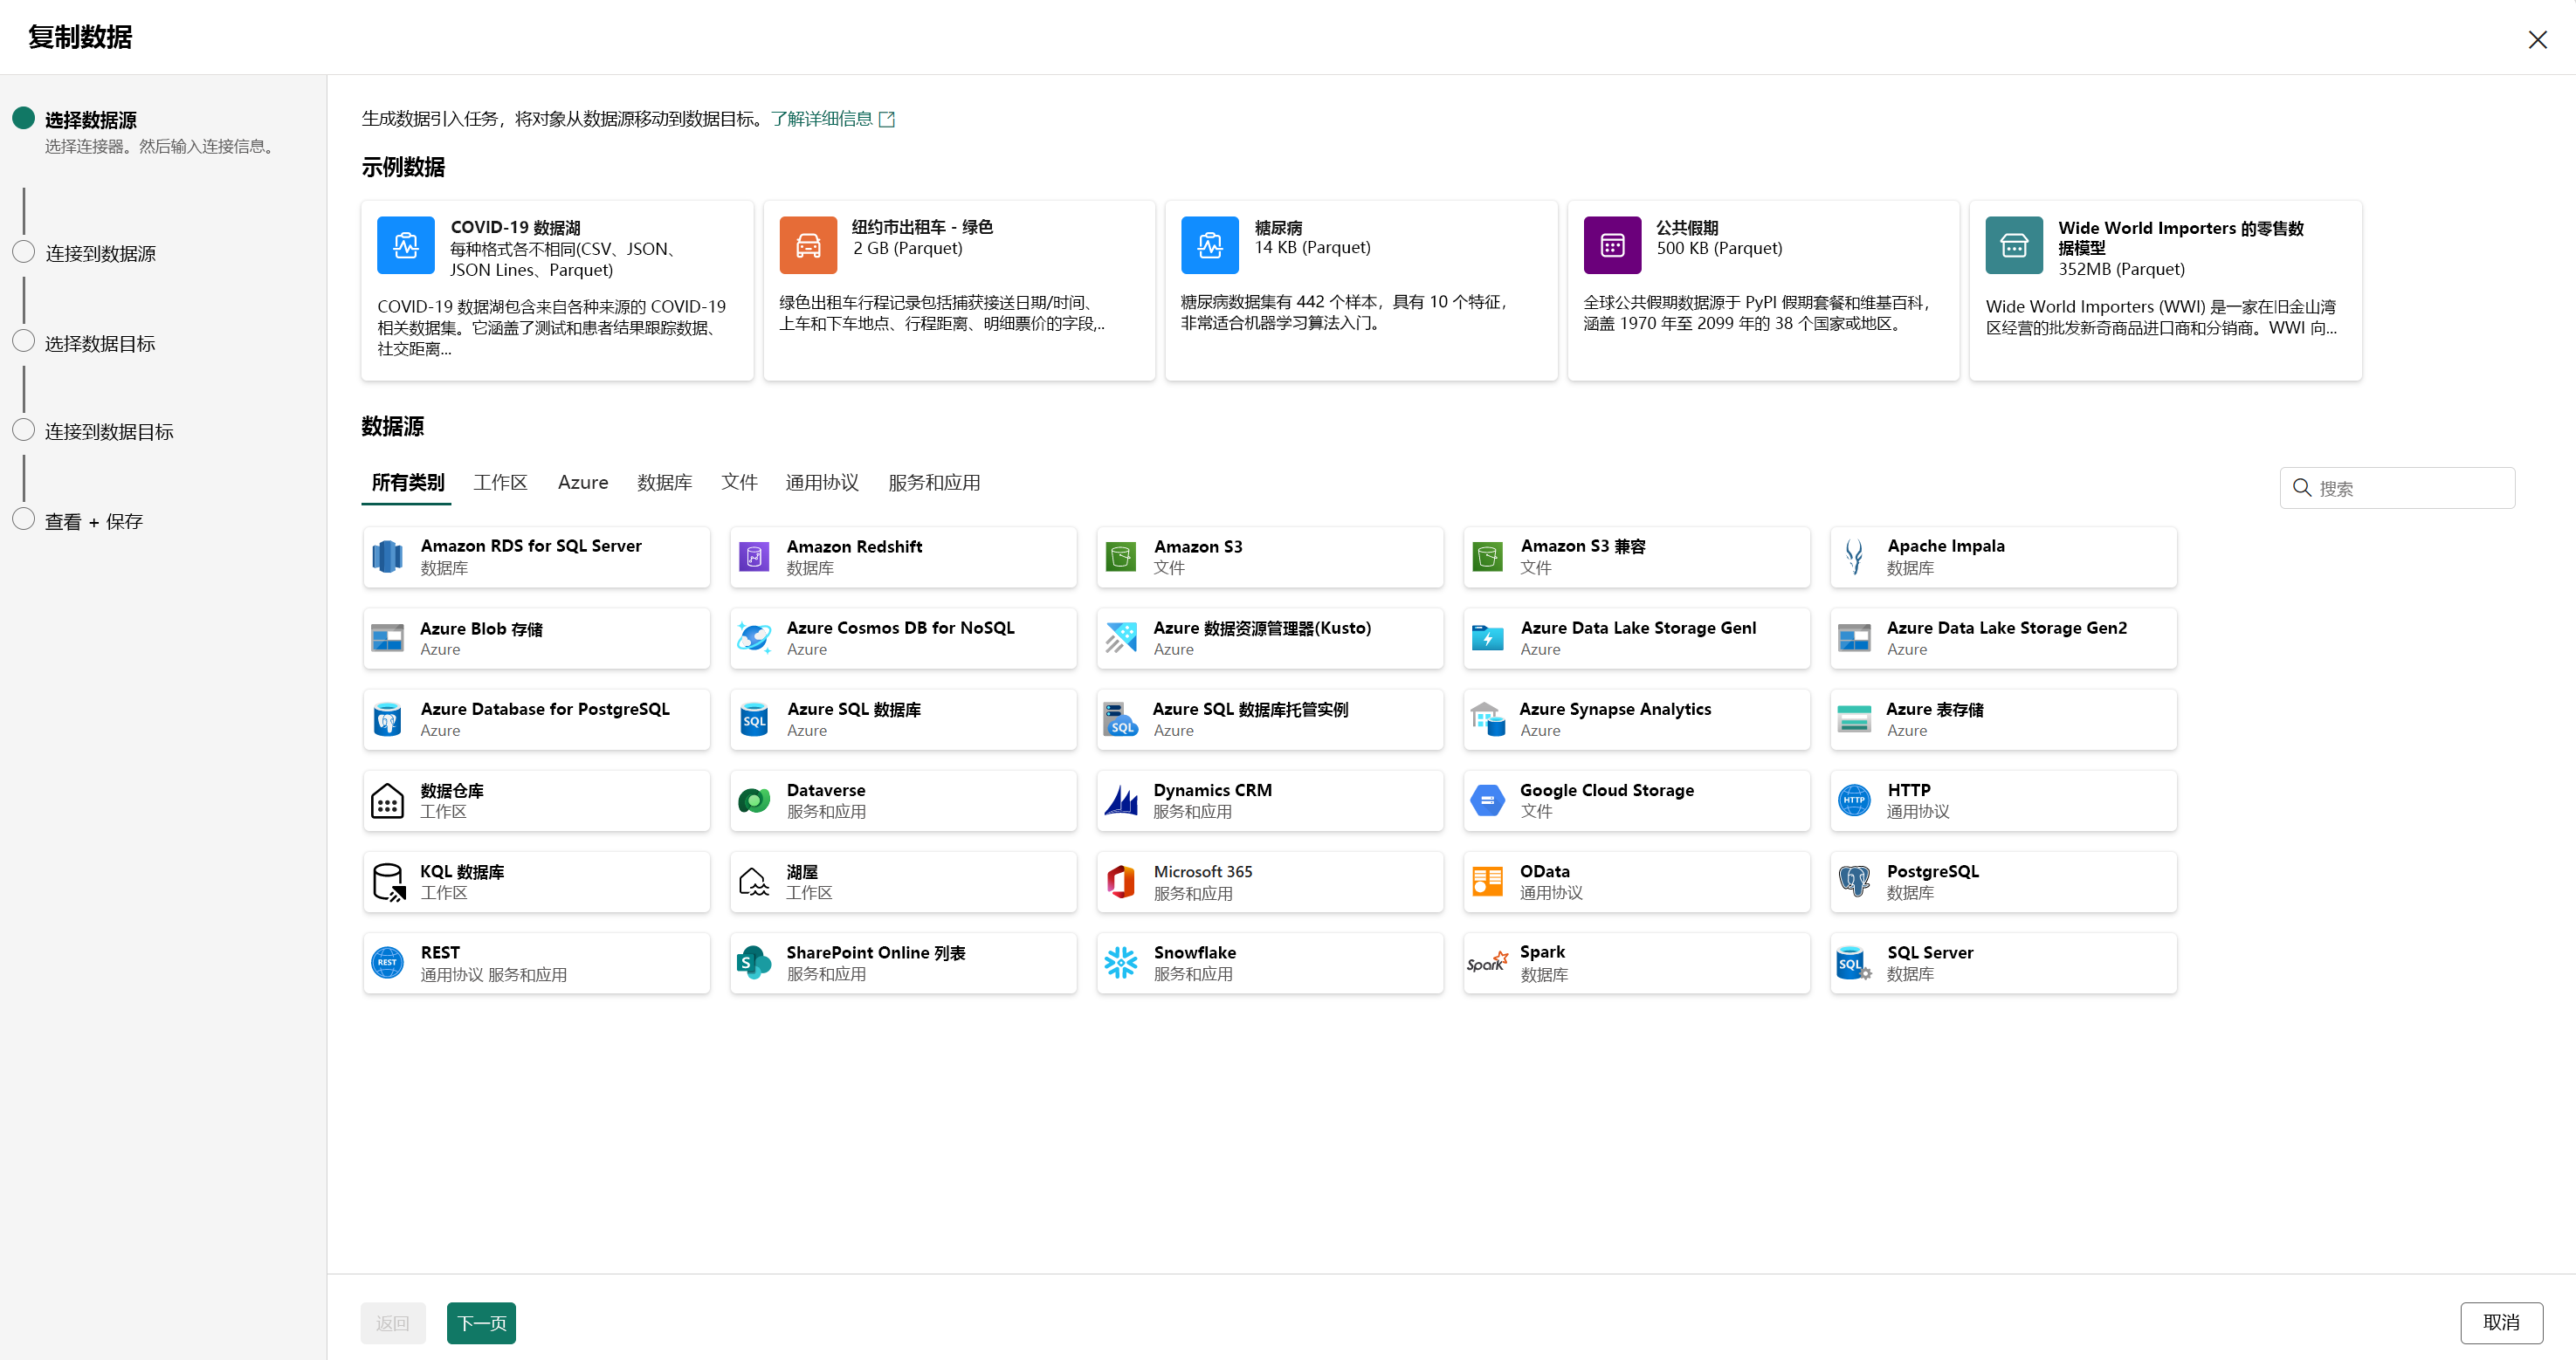Select the 查看 + 保存 step circle
Image resolution: width=2576 pixels, height=1360 pixels.
point(24,519)
